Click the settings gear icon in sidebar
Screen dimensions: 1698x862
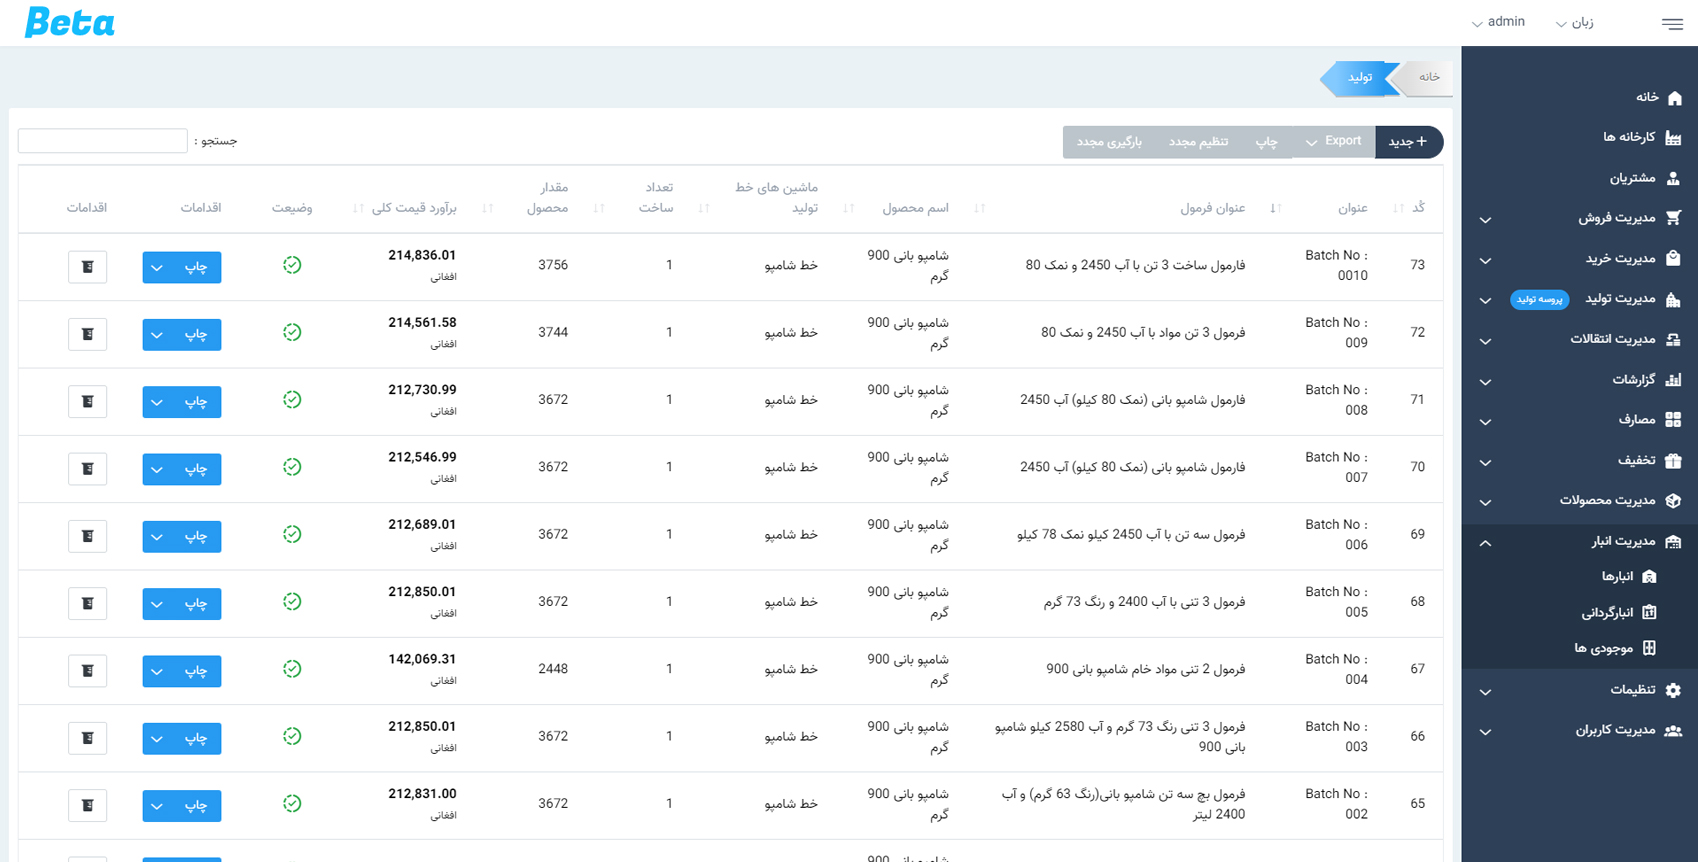coord(1673,690)
